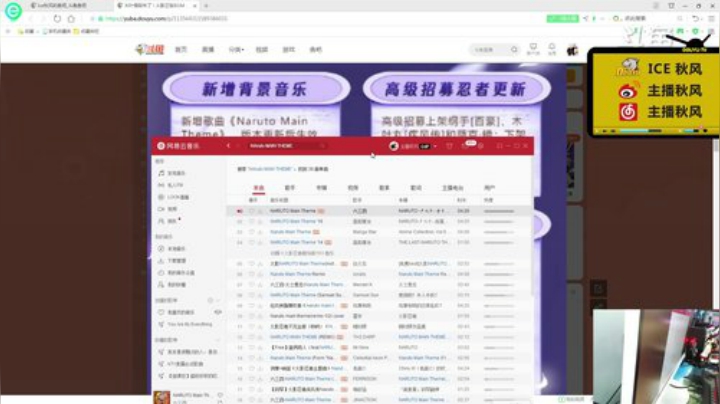Open NetEase skin theme icon

click(x=449, y=146)
